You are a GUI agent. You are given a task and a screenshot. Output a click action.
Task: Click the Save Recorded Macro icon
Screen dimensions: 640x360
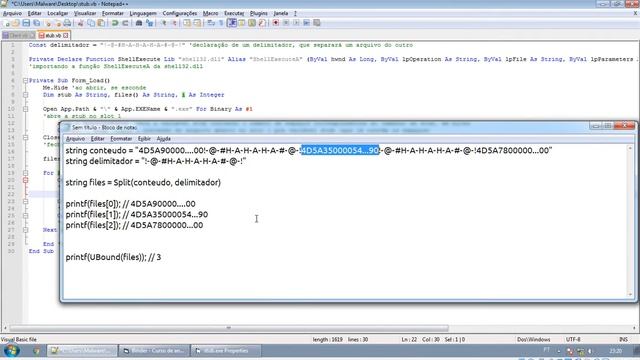click(x=316, y=23)
